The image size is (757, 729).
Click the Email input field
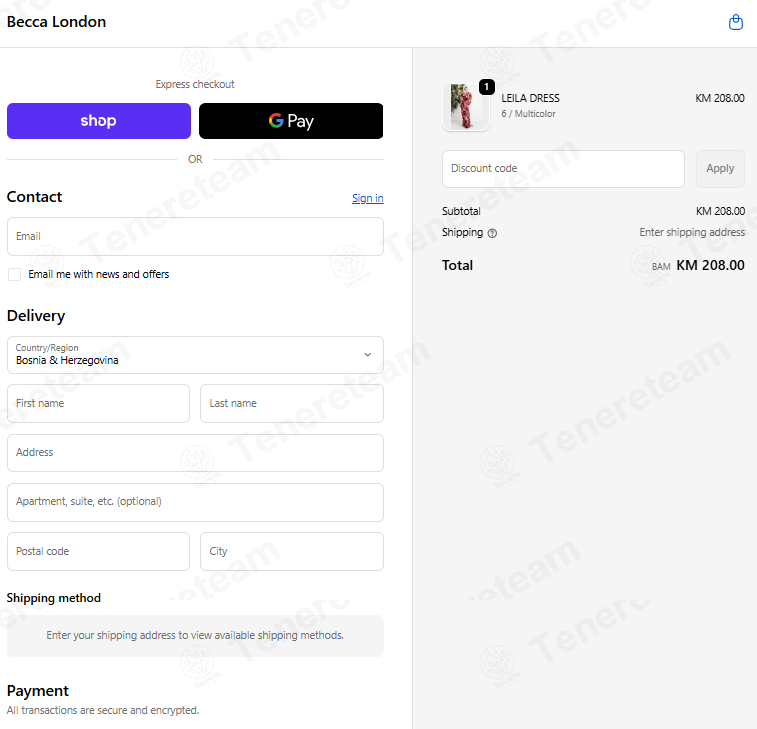pyautogui.click(x=196, y=236)
